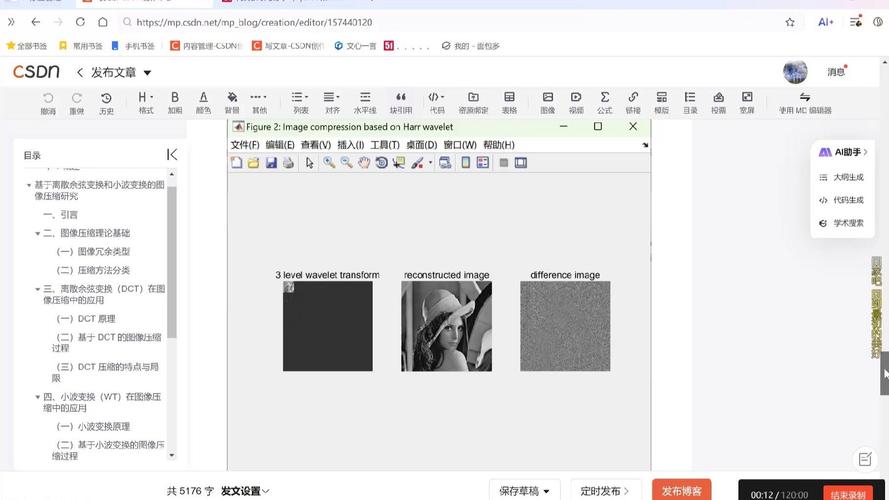Click the CSDN logo
This screenshot has height=500, width=889.
click(x=36, y=71)
